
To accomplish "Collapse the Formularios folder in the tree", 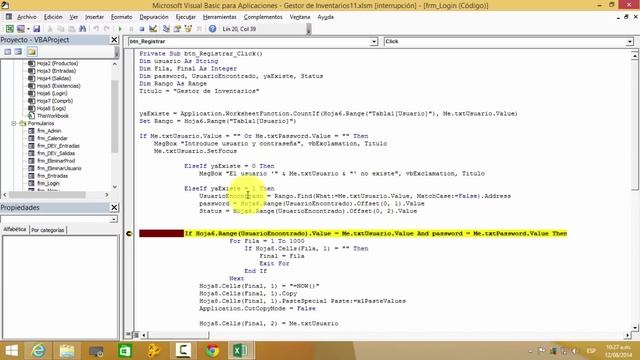I will [x=13, y=123].
